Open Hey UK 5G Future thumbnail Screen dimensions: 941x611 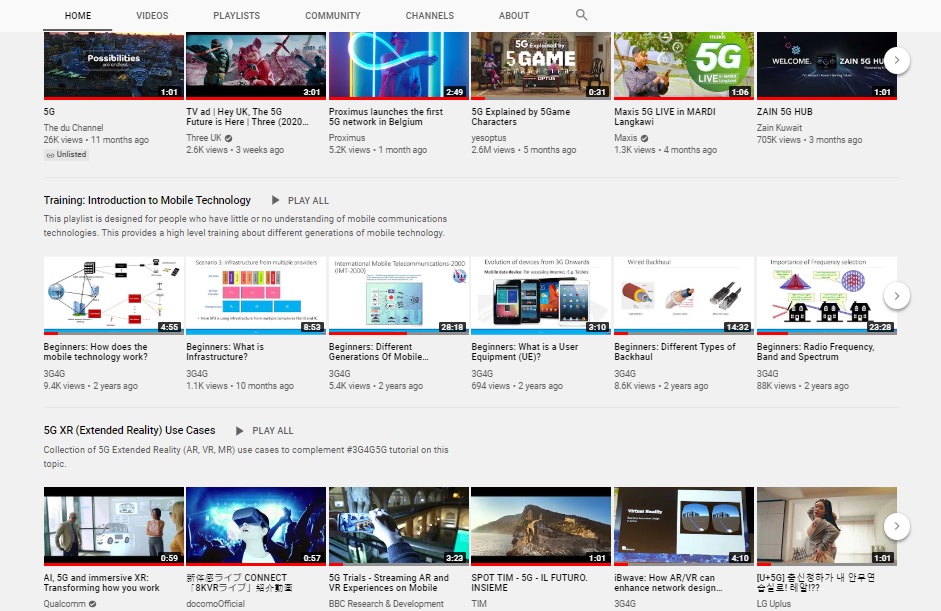[x=256, y=65]
